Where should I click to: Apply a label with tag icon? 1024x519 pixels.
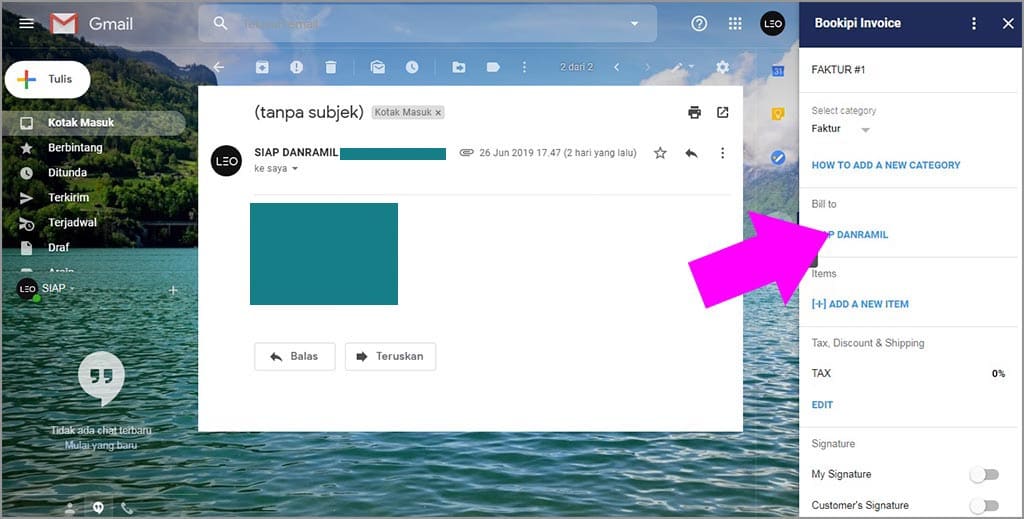pos(493,67)
